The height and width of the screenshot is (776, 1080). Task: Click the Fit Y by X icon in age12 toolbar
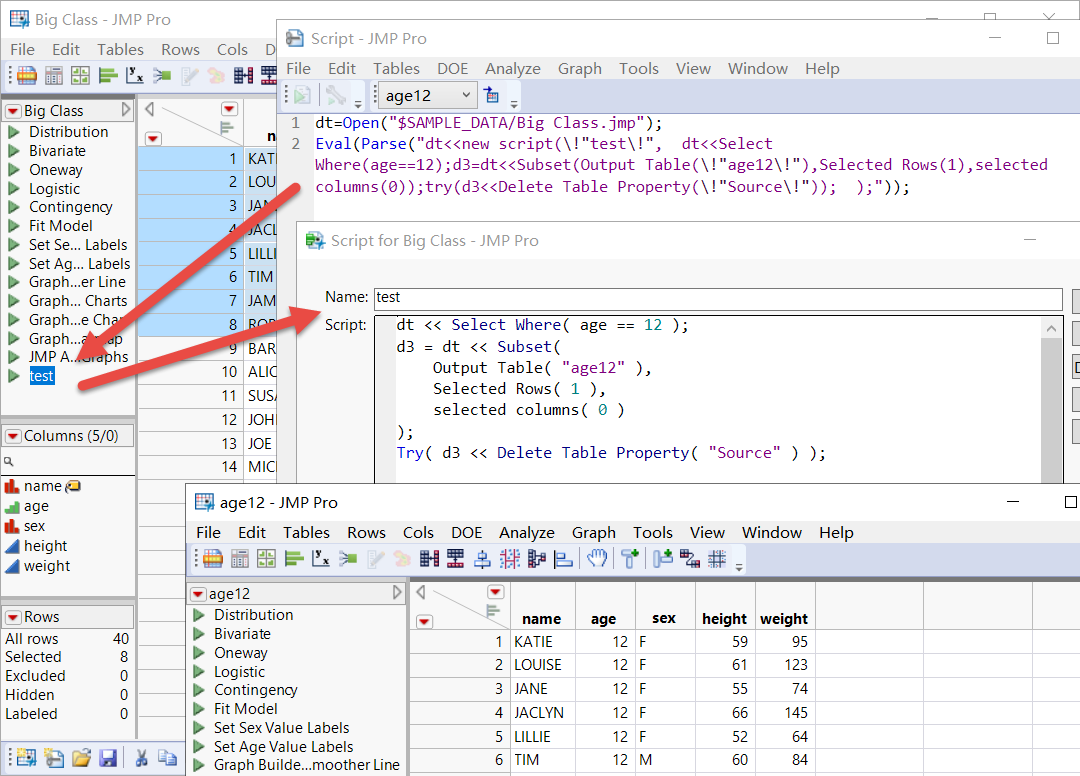tap(321, 559)
